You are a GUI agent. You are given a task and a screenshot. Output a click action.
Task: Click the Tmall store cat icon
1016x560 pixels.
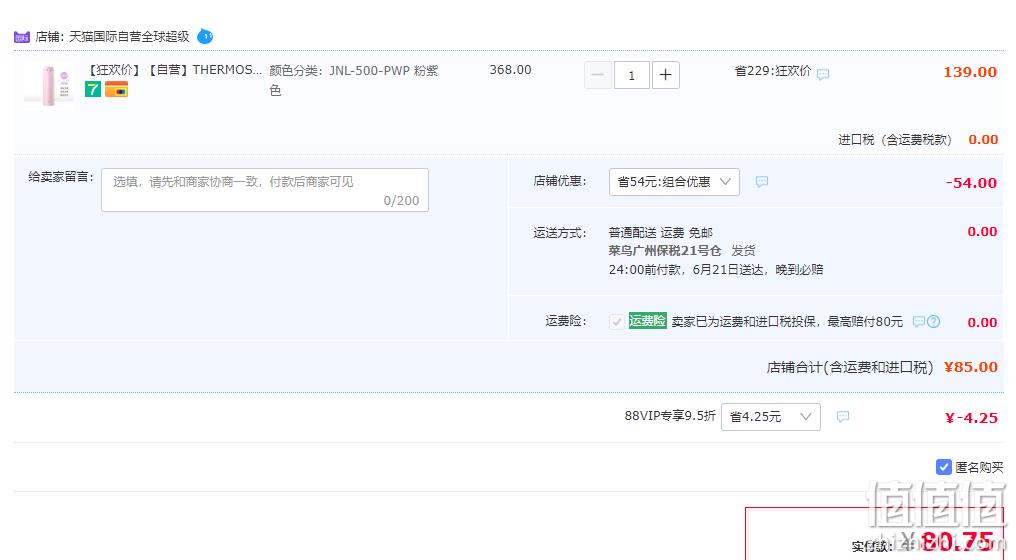22,37
